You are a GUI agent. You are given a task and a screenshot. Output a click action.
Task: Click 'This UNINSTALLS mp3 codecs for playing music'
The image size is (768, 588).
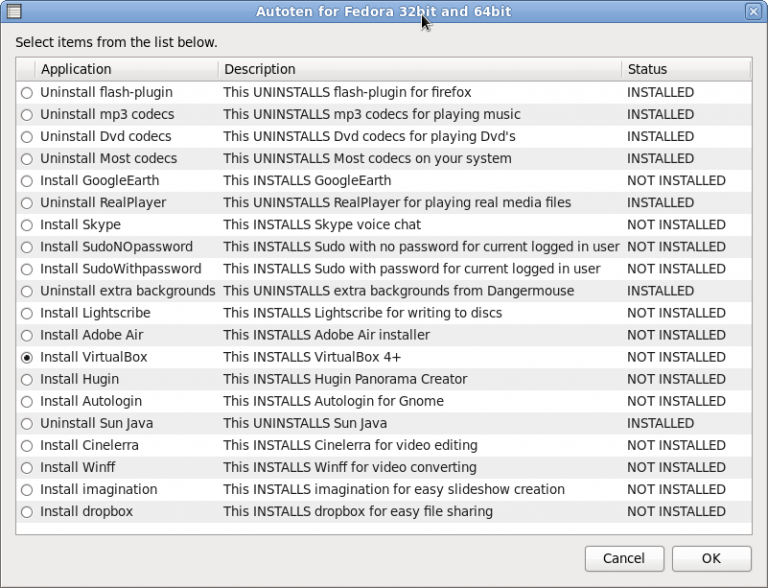(372, 115)
